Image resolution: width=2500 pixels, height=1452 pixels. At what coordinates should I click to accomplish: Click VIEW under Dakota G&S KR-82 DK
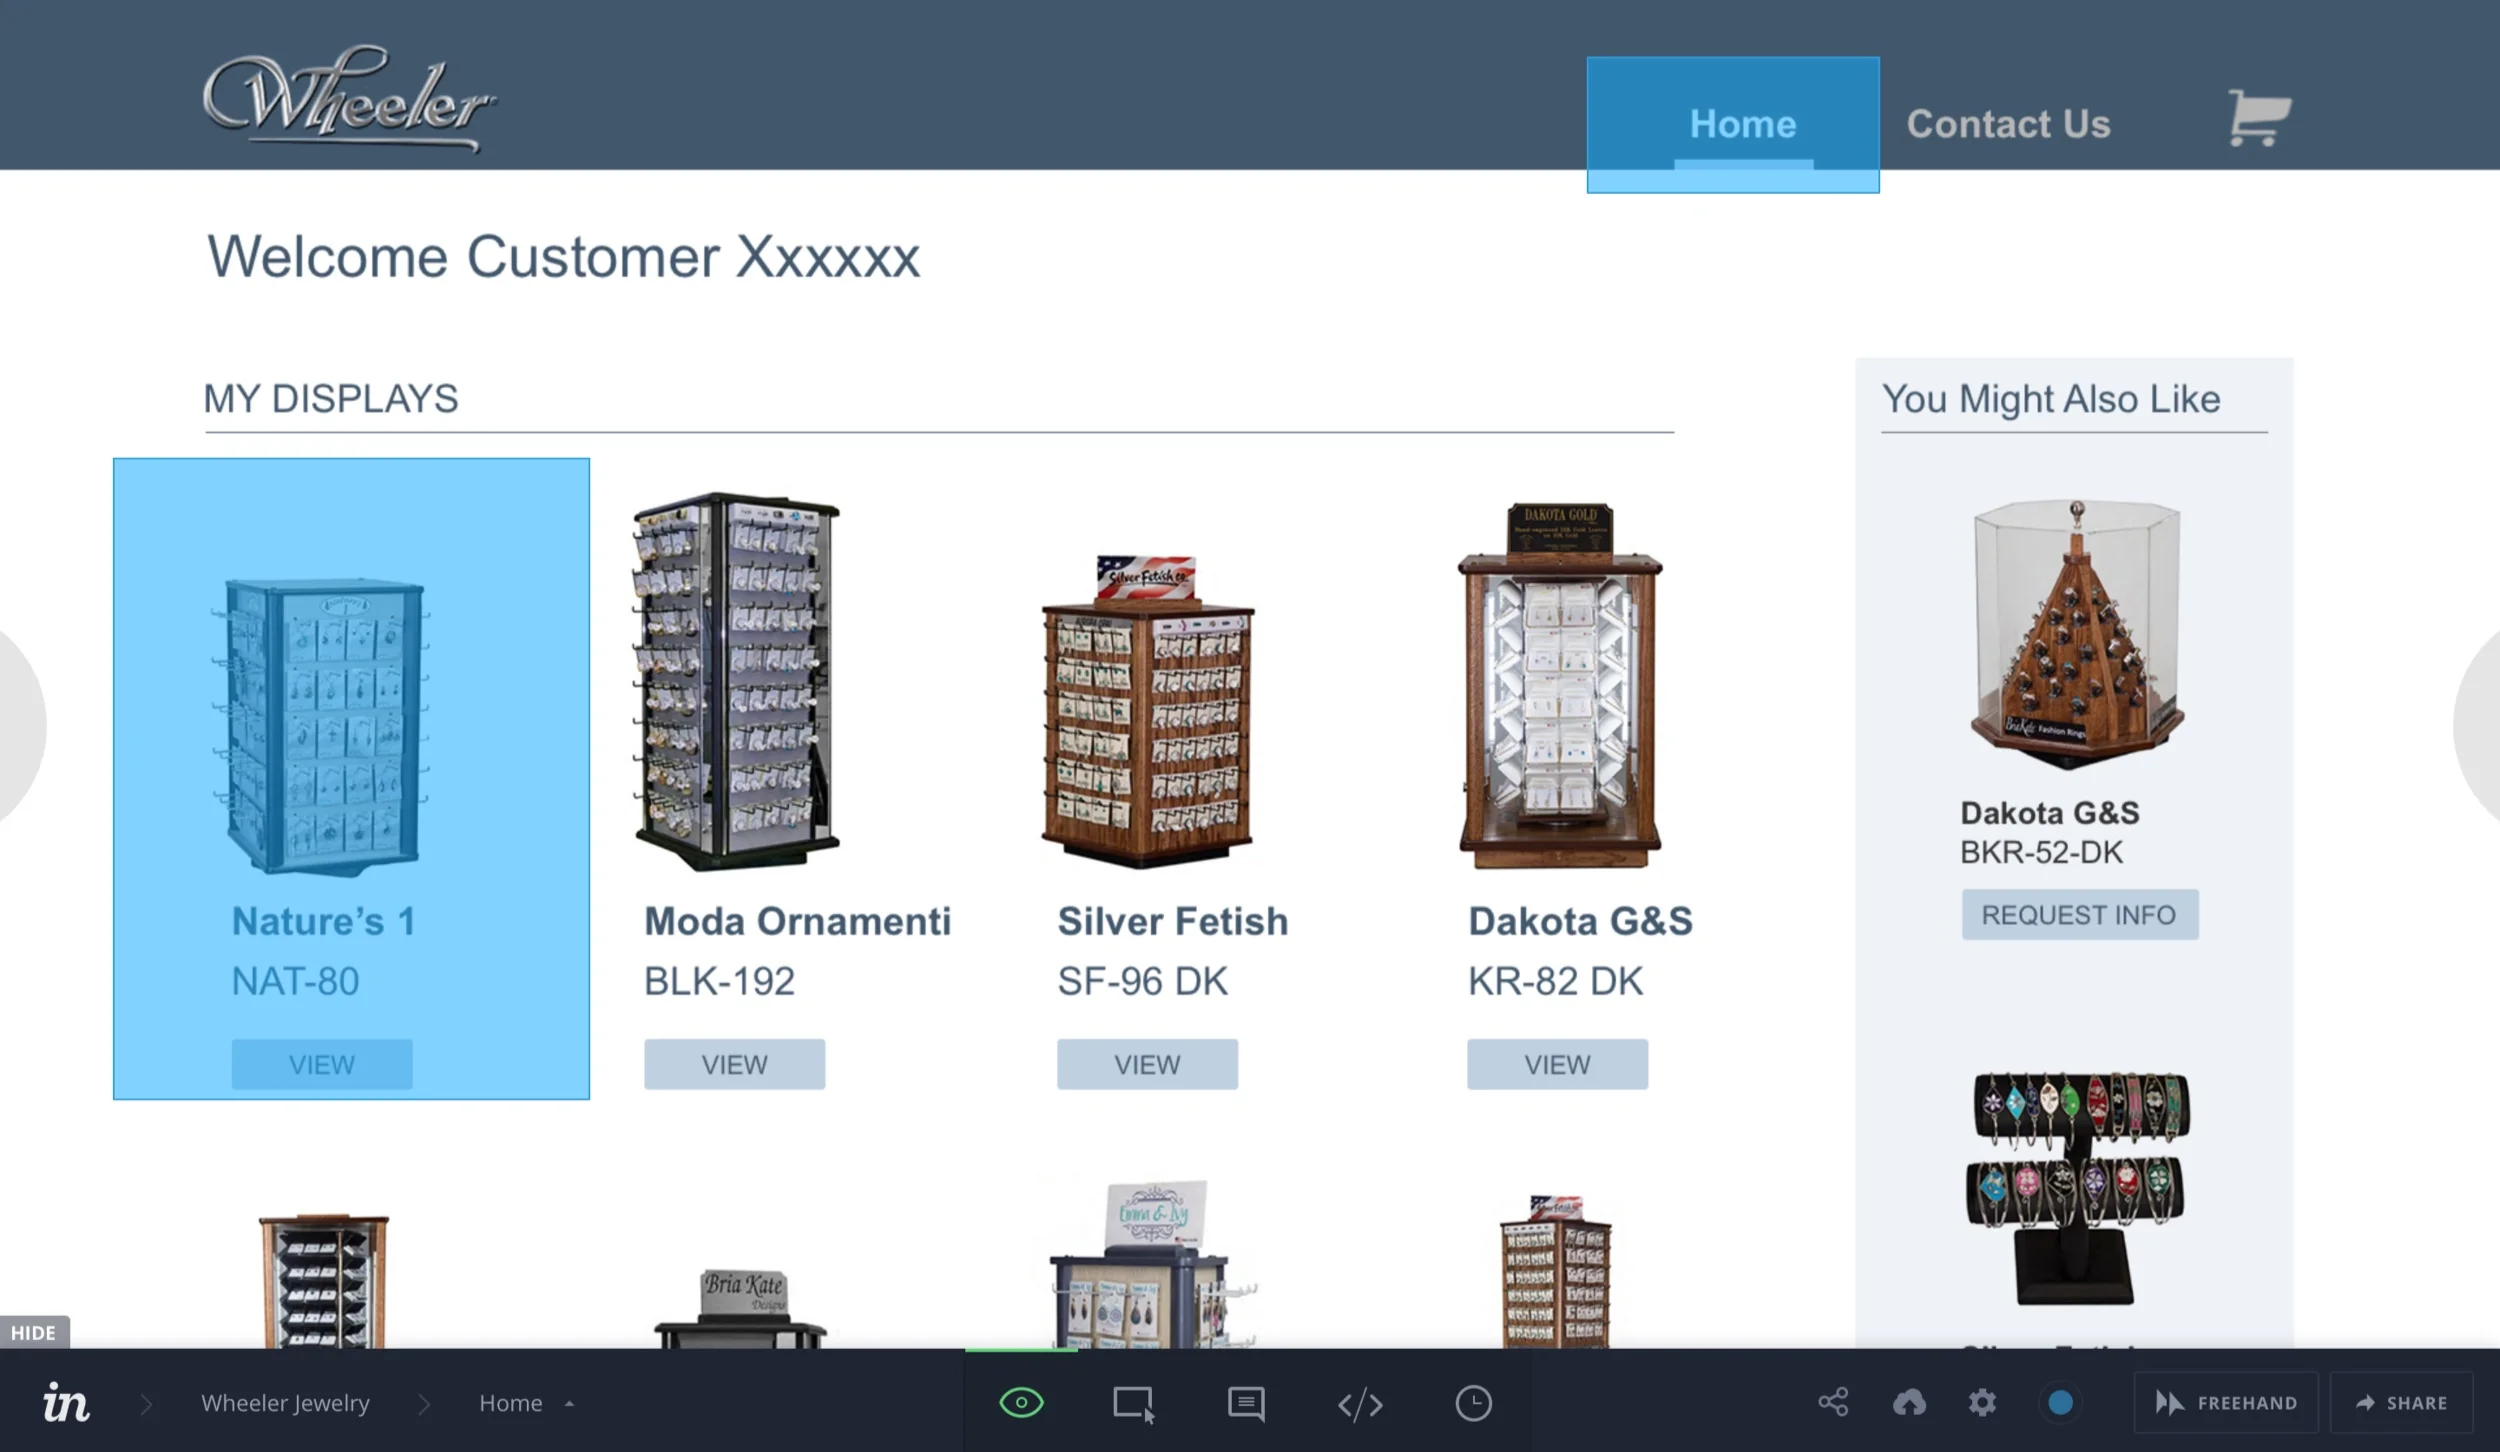point(1557,1064)
